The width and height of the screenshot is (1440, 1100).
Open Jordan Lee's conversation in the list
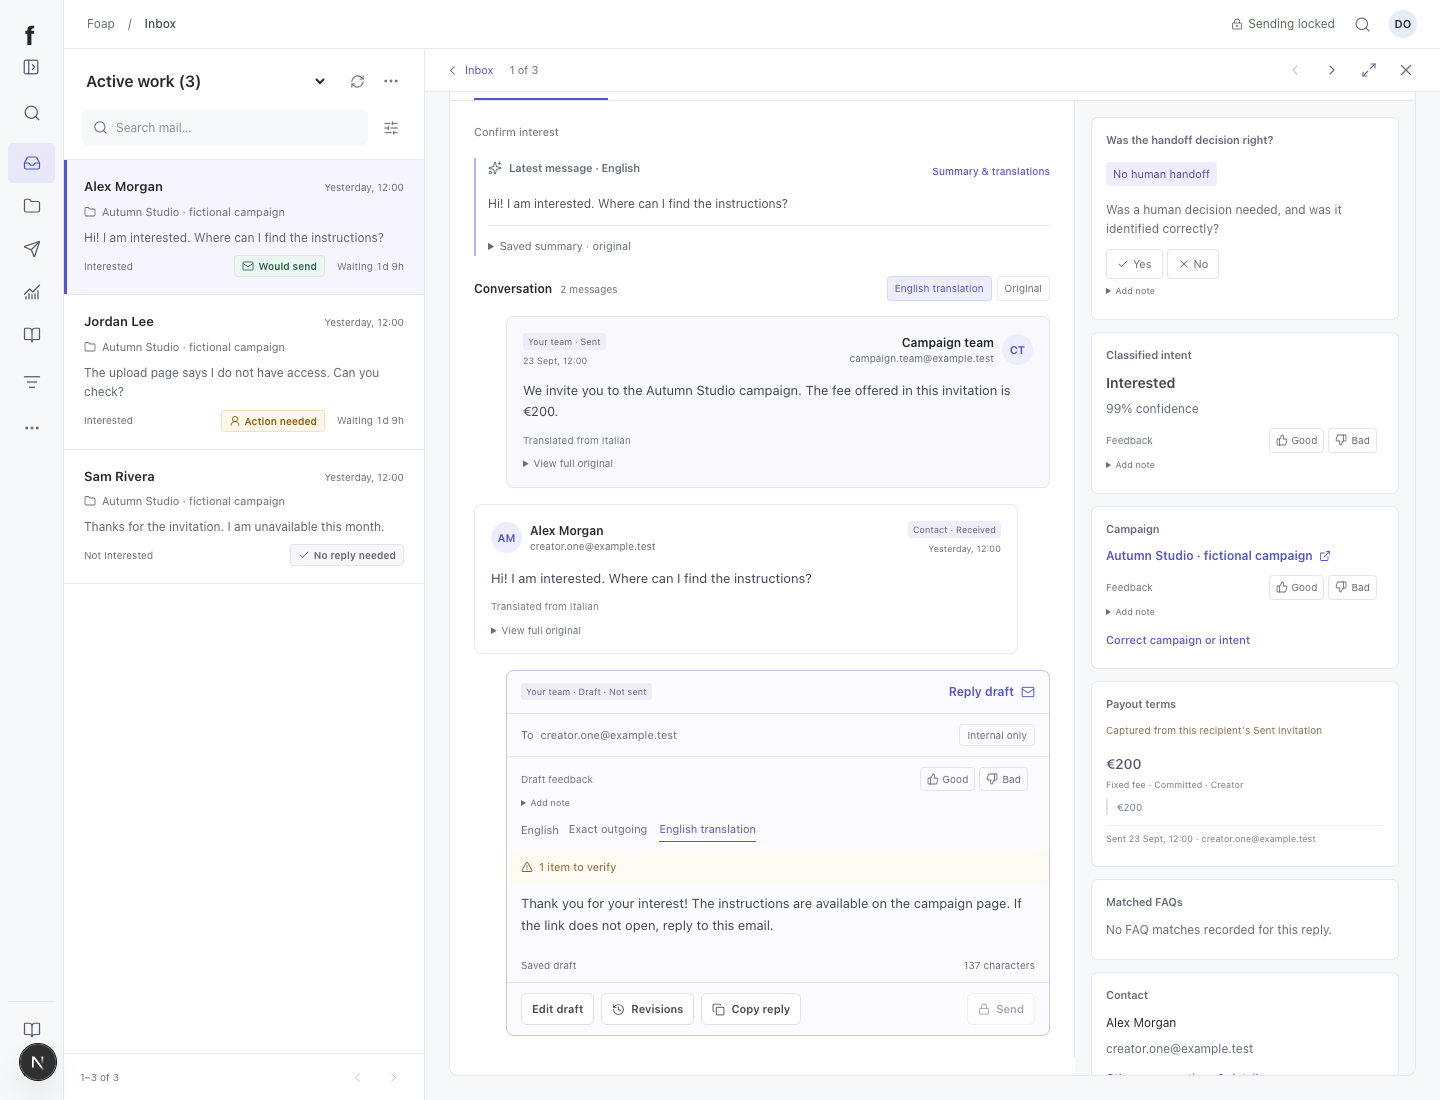pos(244,372)
